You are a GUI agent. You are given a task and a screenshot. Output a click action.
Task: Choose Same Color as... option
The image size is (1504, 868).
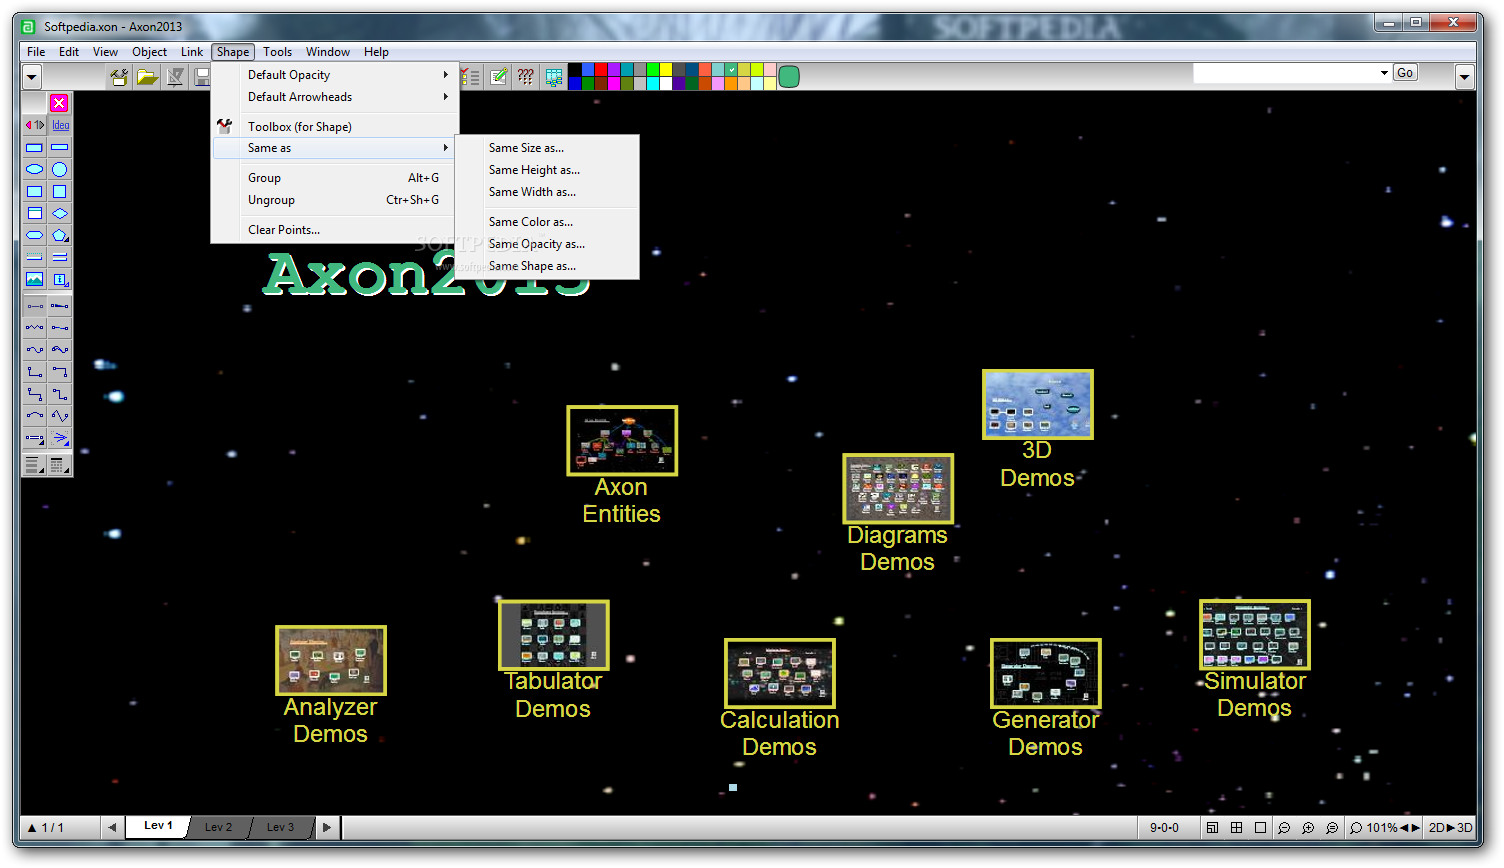coord(547,222)
